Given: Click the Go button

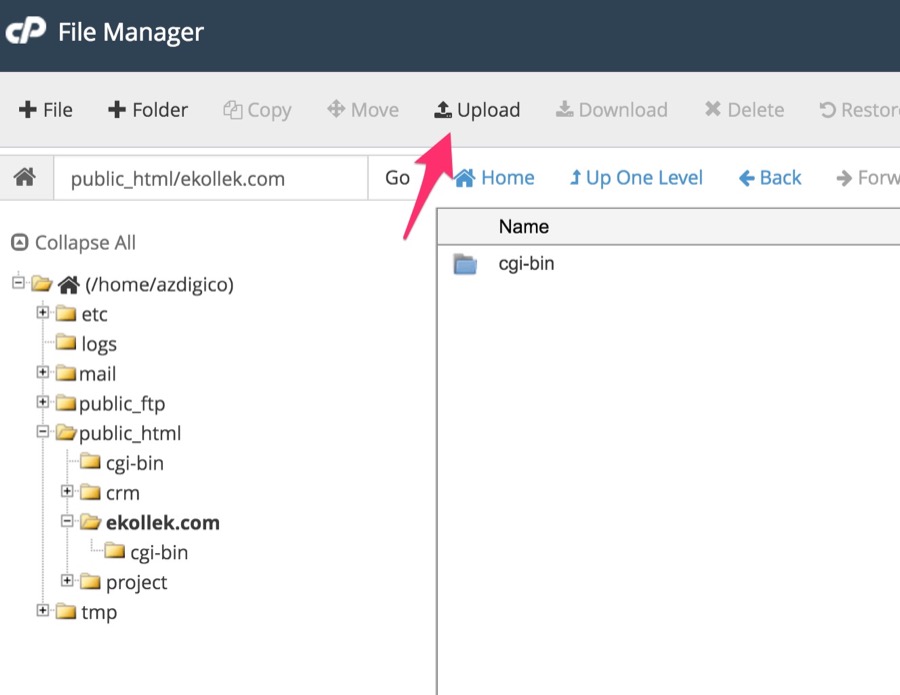Looking at the screenshot, I should coord(397,178).
